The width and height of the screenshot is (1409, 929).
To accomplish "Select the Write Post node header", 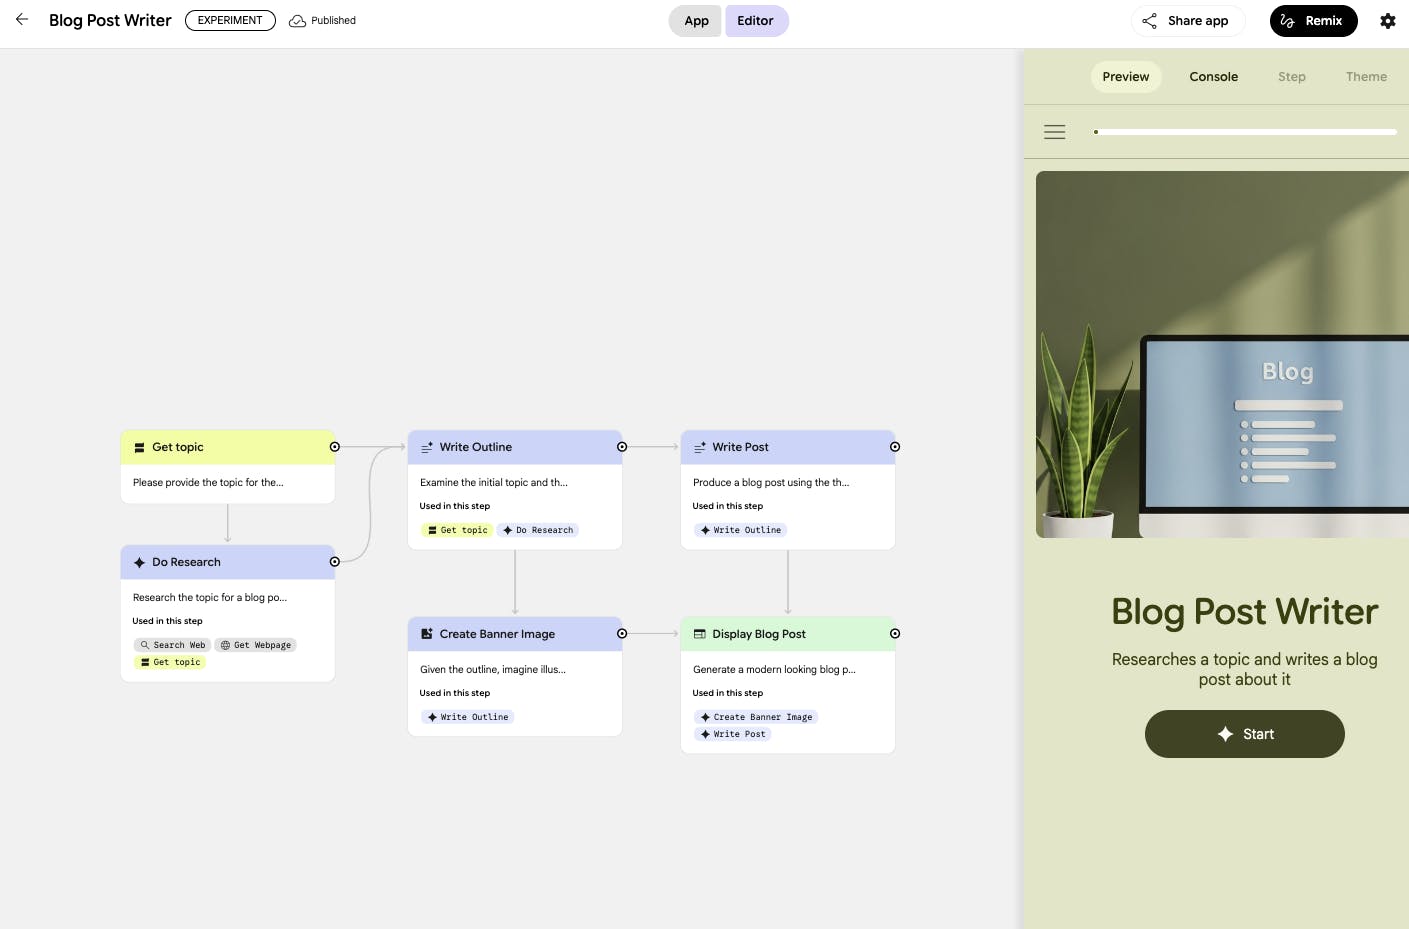I will point(788,447).
